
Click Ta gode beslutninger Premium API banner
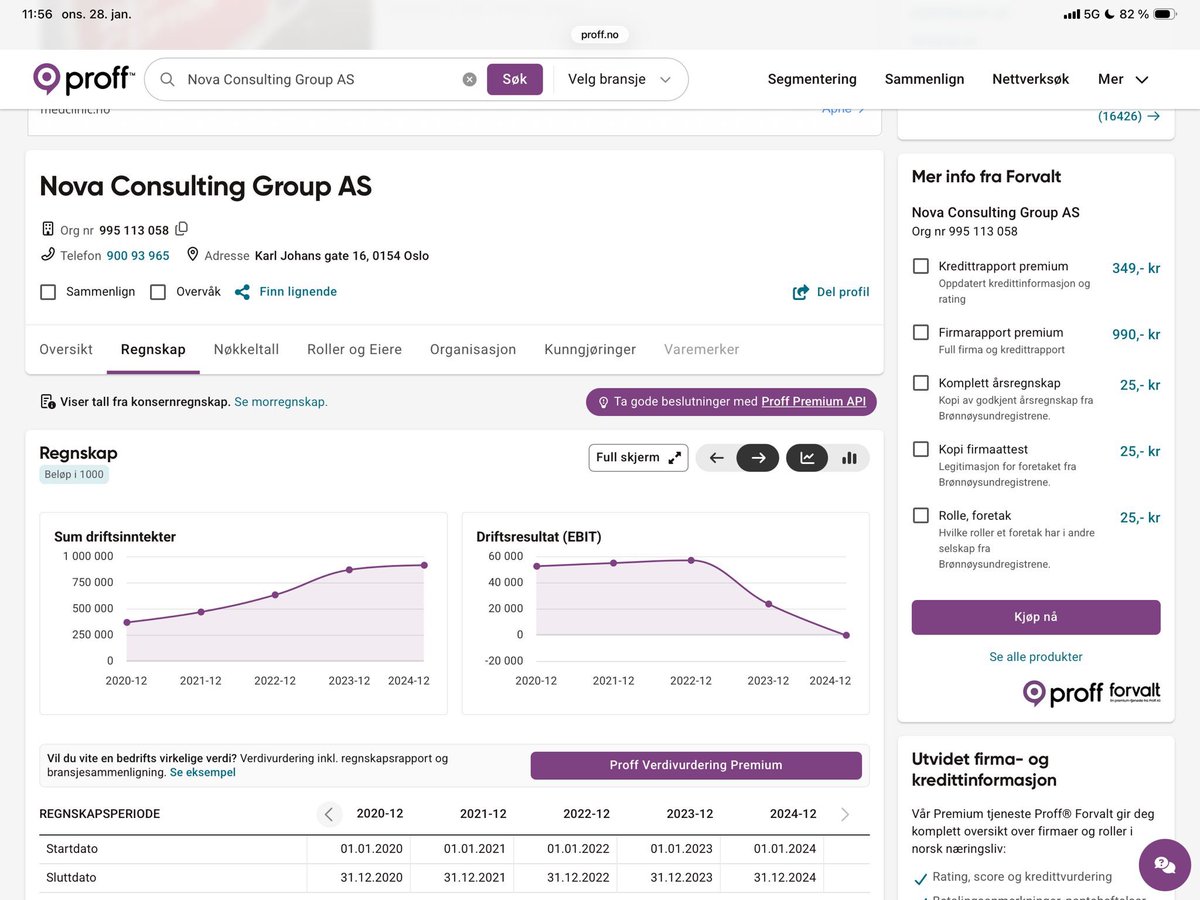(x=731, y=402)
